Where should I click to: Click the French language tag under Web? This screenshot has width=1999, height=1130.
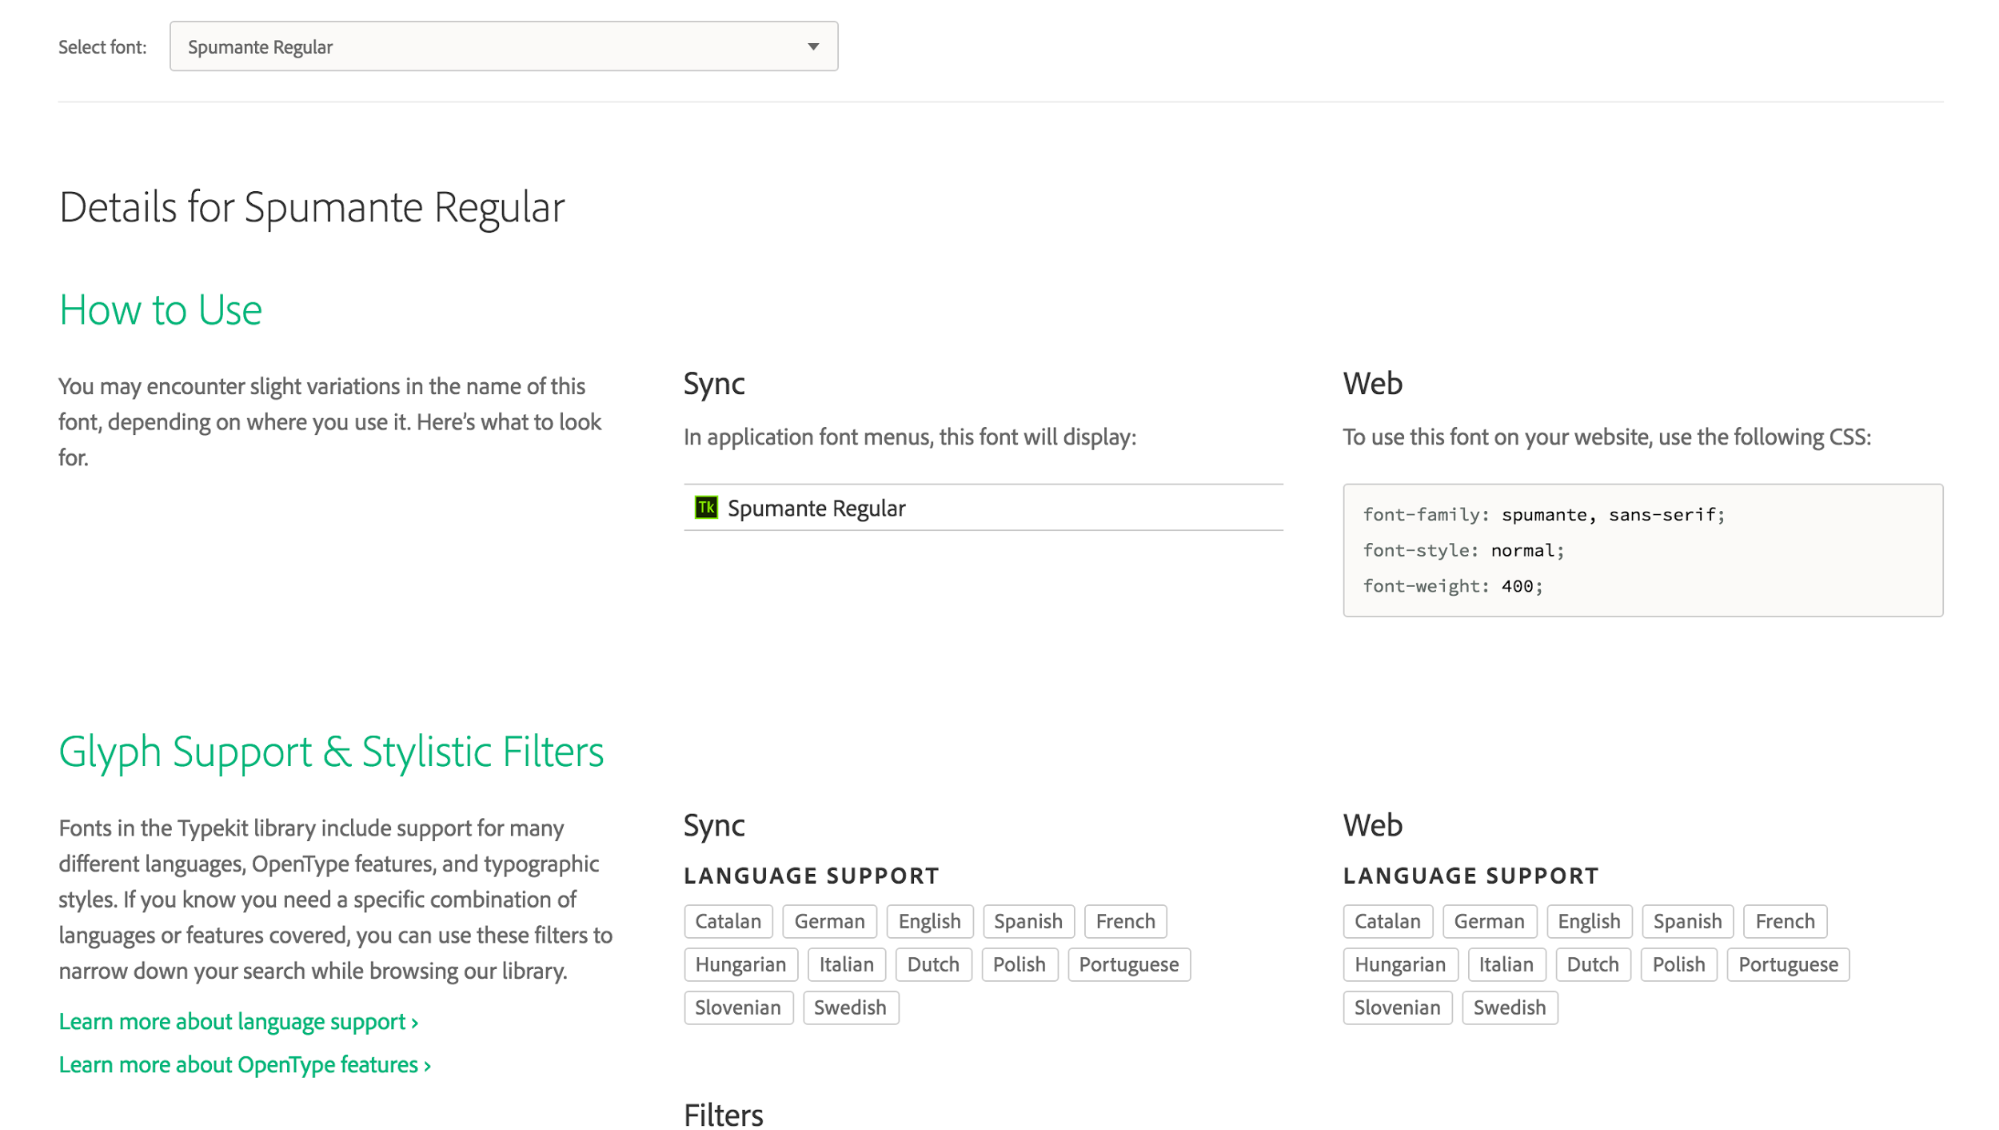(1785, 921)
